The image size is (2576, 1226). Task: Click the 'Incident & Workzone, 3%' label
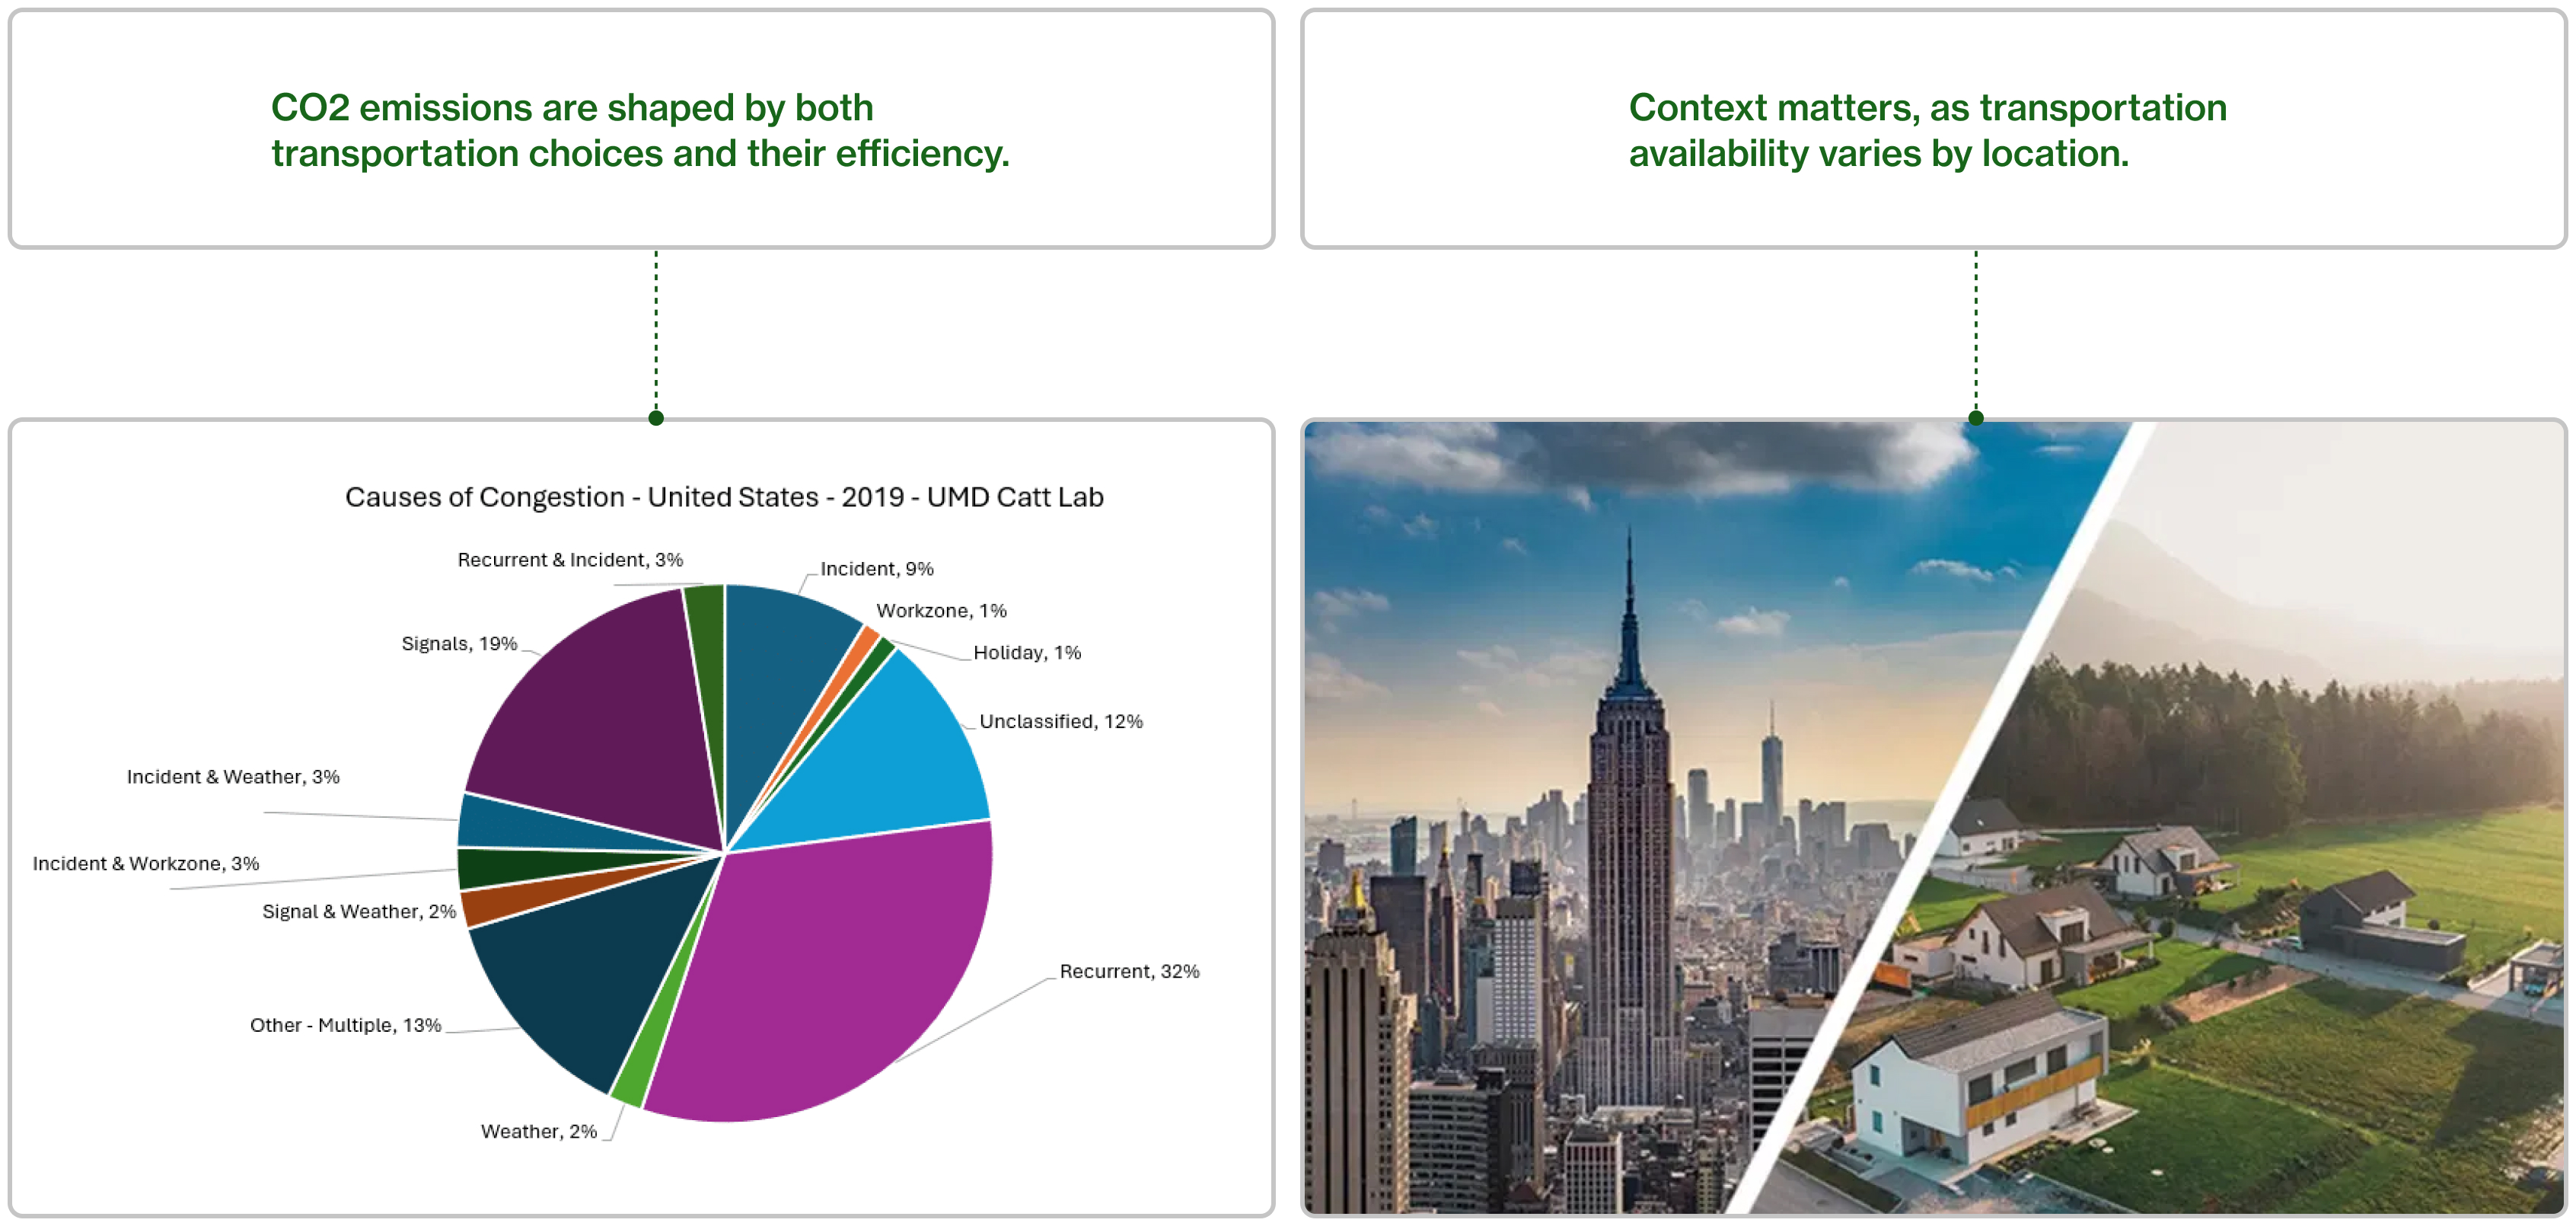tap(146, 863)
